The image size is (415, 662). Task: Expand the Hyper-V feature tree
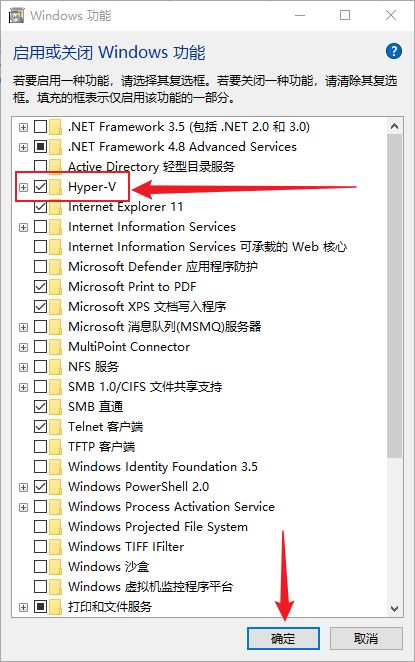click(24, 187)
